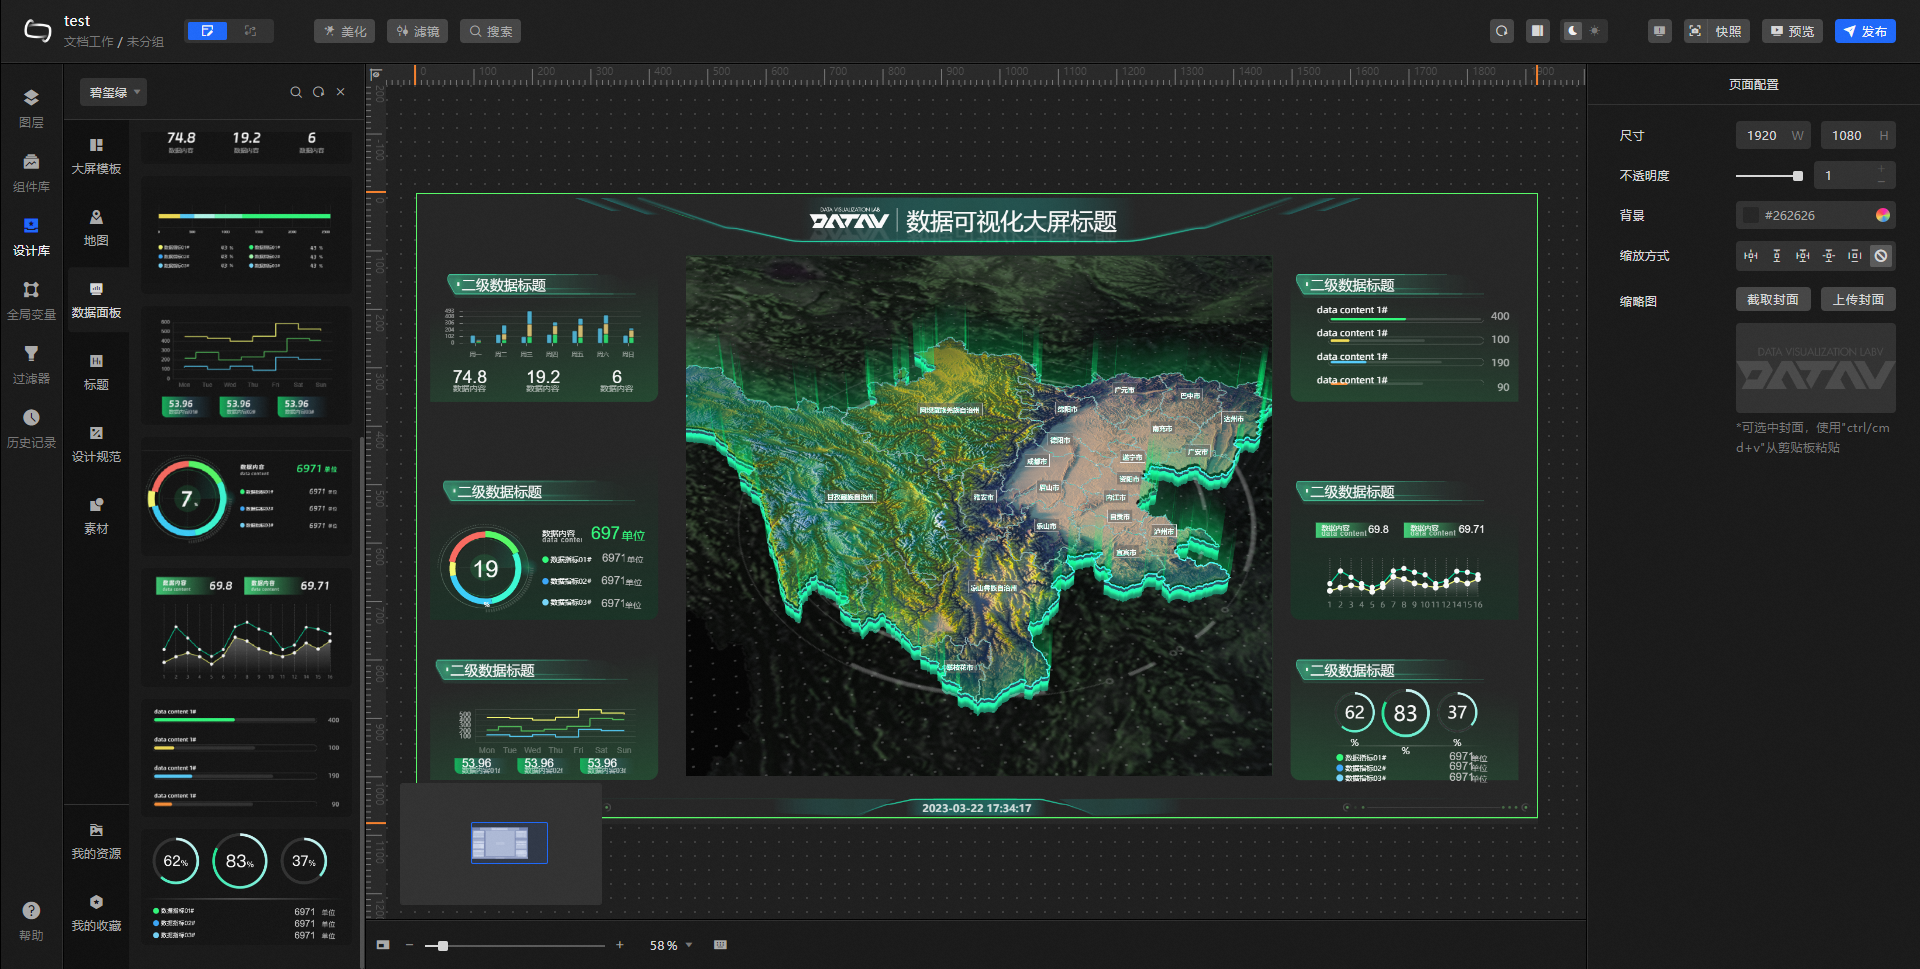Click the refresh icon in top toolbar
Viewport: 1920px width, 969px height.
pos(1501,31)
